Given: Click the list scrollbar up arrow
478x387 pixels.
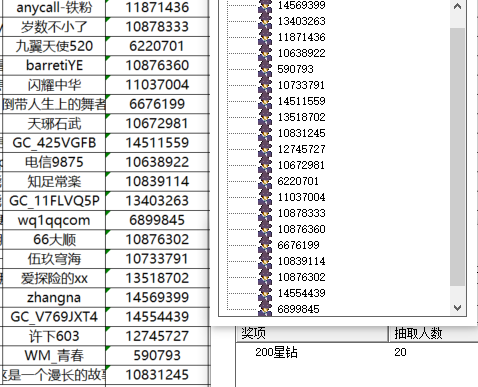Looking at the screenshot, I should click(457, 6).
